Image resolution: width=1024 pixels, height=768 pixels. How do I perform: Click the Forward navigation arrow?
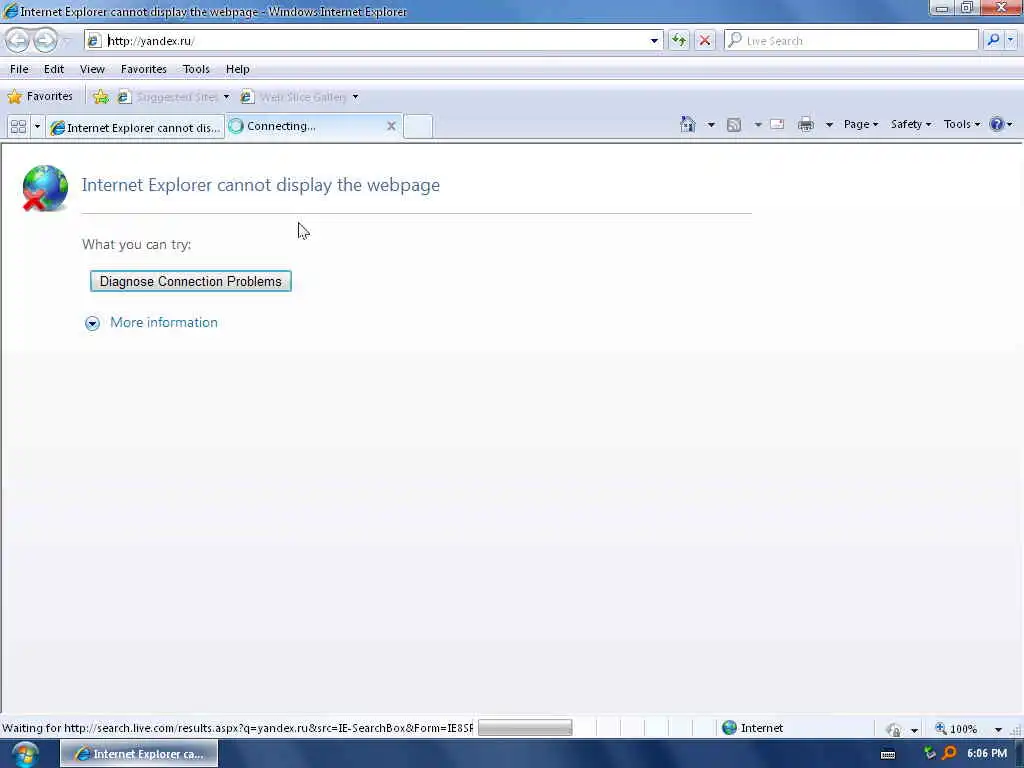pyautogui.click(x=45, y=40)
